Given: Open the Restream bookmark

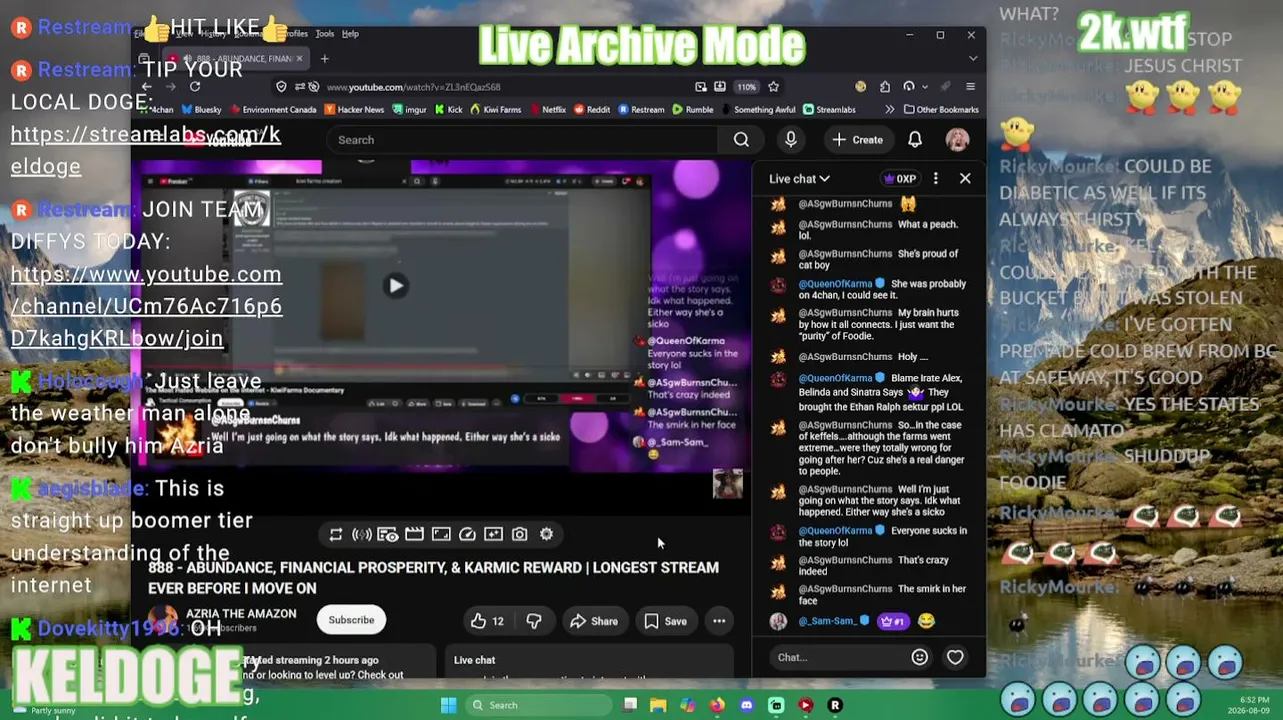Looking at the screenshot, I should (x=641, y=110).
